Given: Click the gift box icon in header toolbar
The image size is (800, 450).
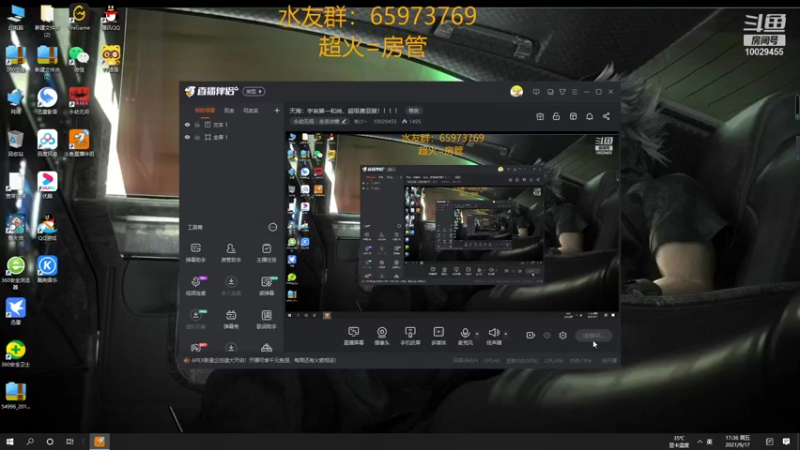Looking at the screenshot, I should click(540, 116).
